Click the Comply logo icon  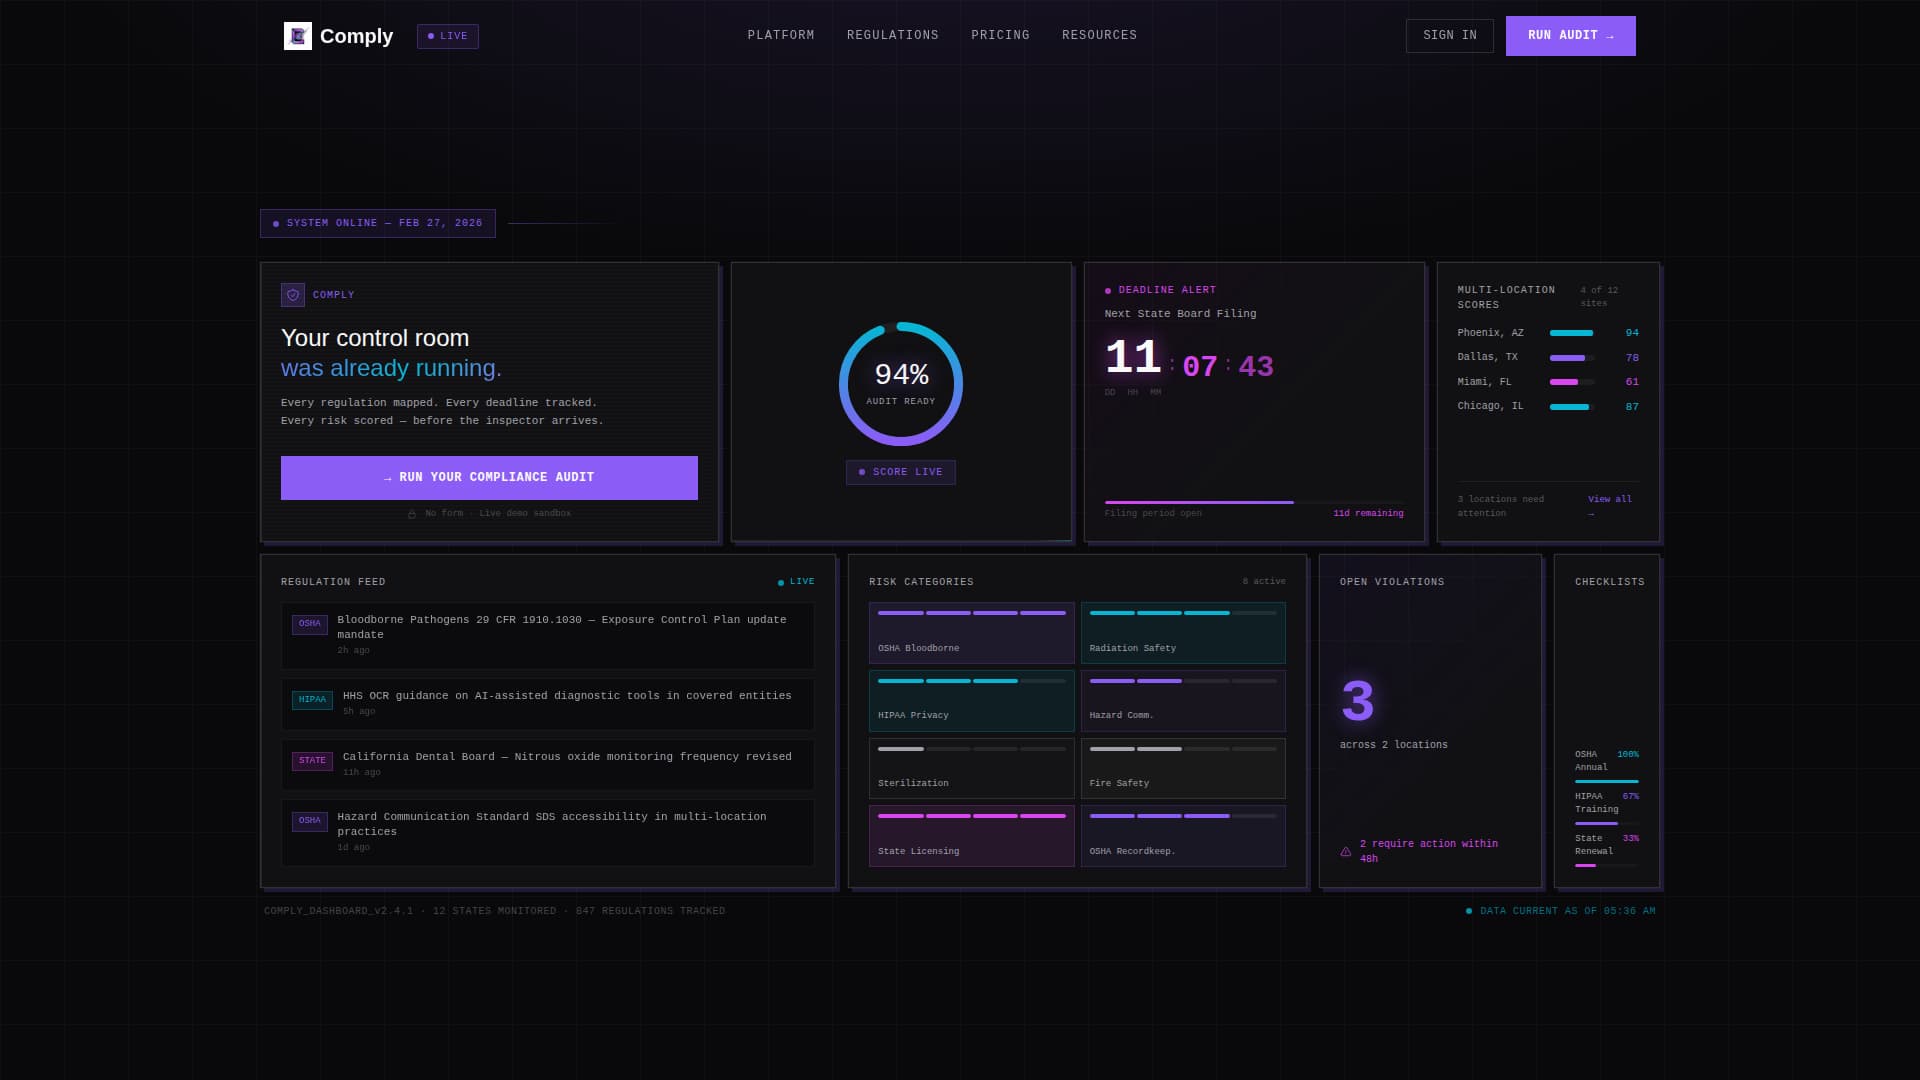(298, 36)
